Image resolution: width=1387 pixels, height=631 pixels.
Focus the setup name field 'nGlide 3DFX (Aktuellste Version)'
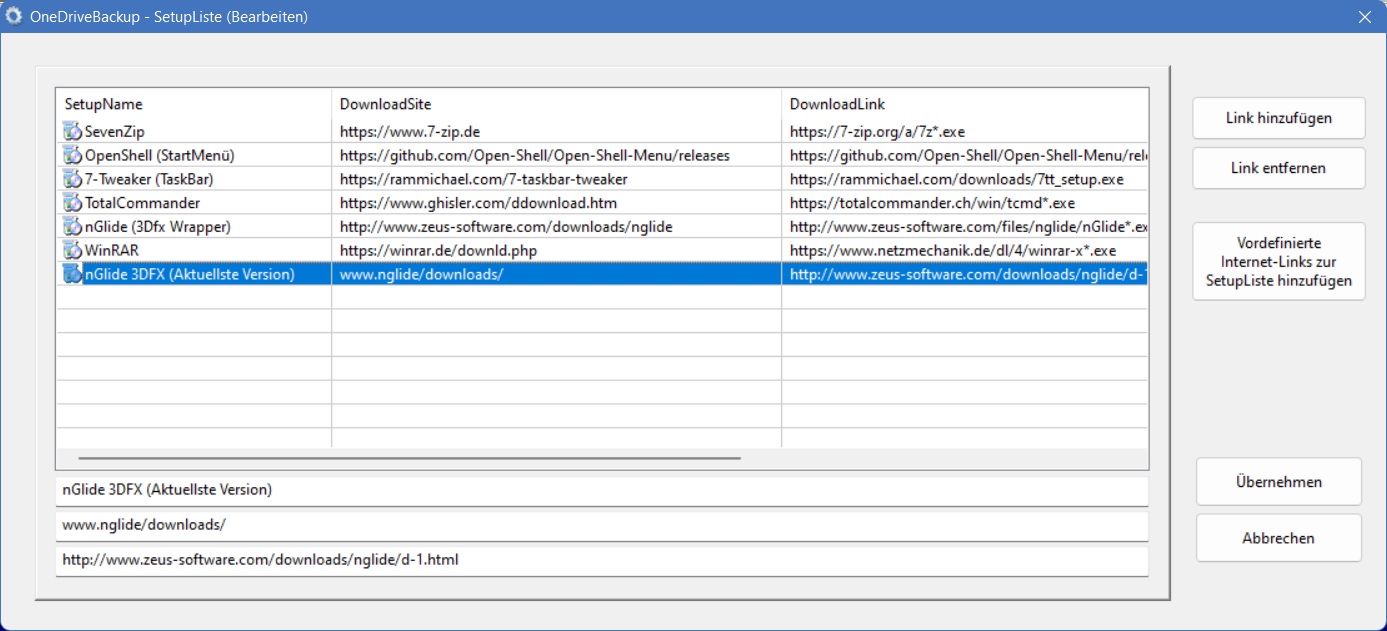coord(602,490)
